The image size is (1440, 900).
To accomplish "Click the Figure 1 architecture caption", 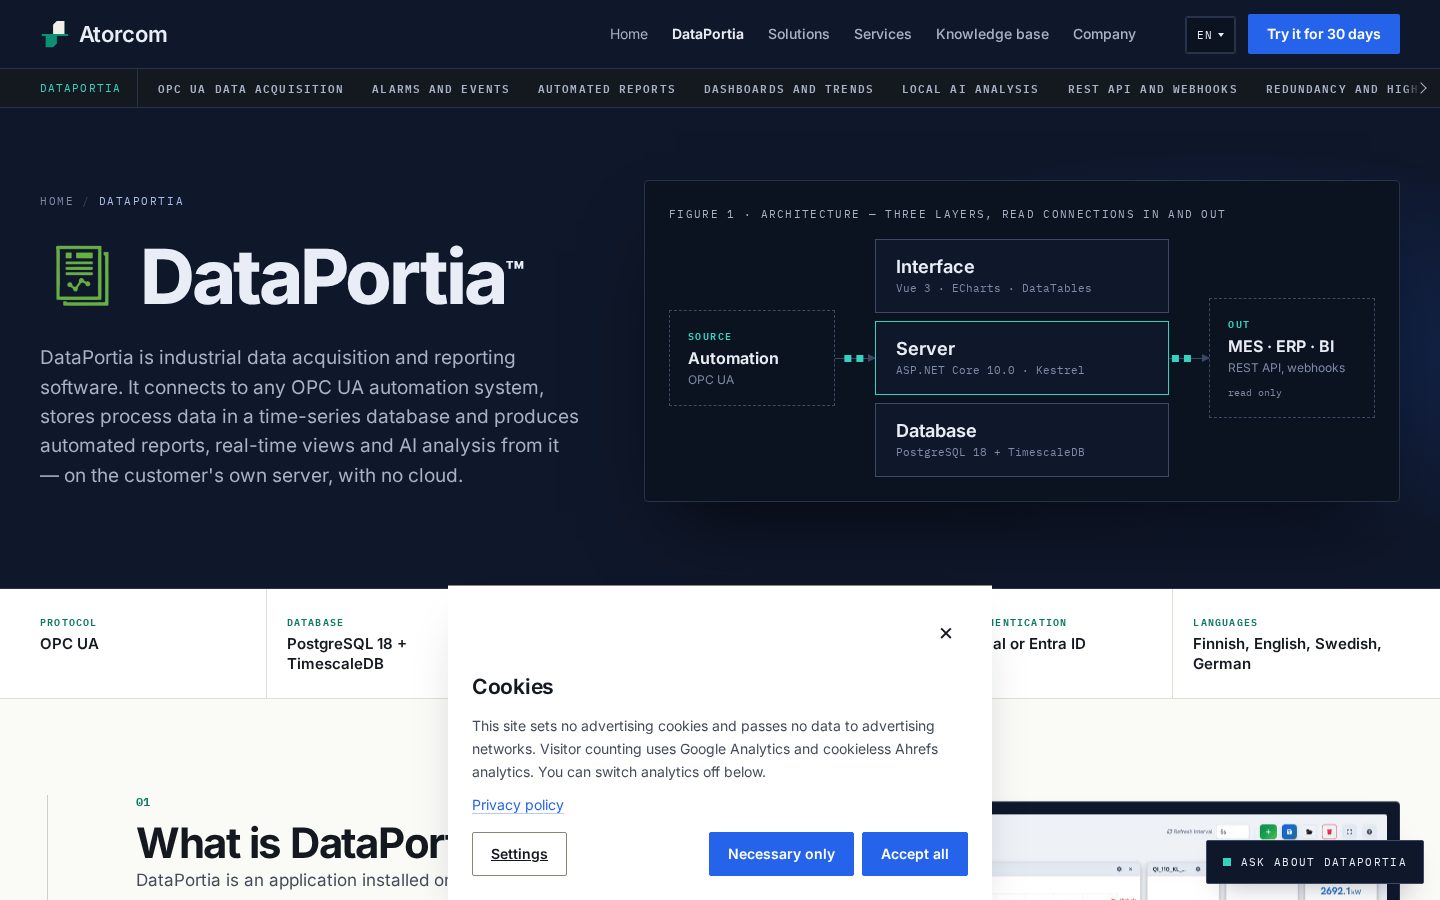I will (x=947, y=214).
